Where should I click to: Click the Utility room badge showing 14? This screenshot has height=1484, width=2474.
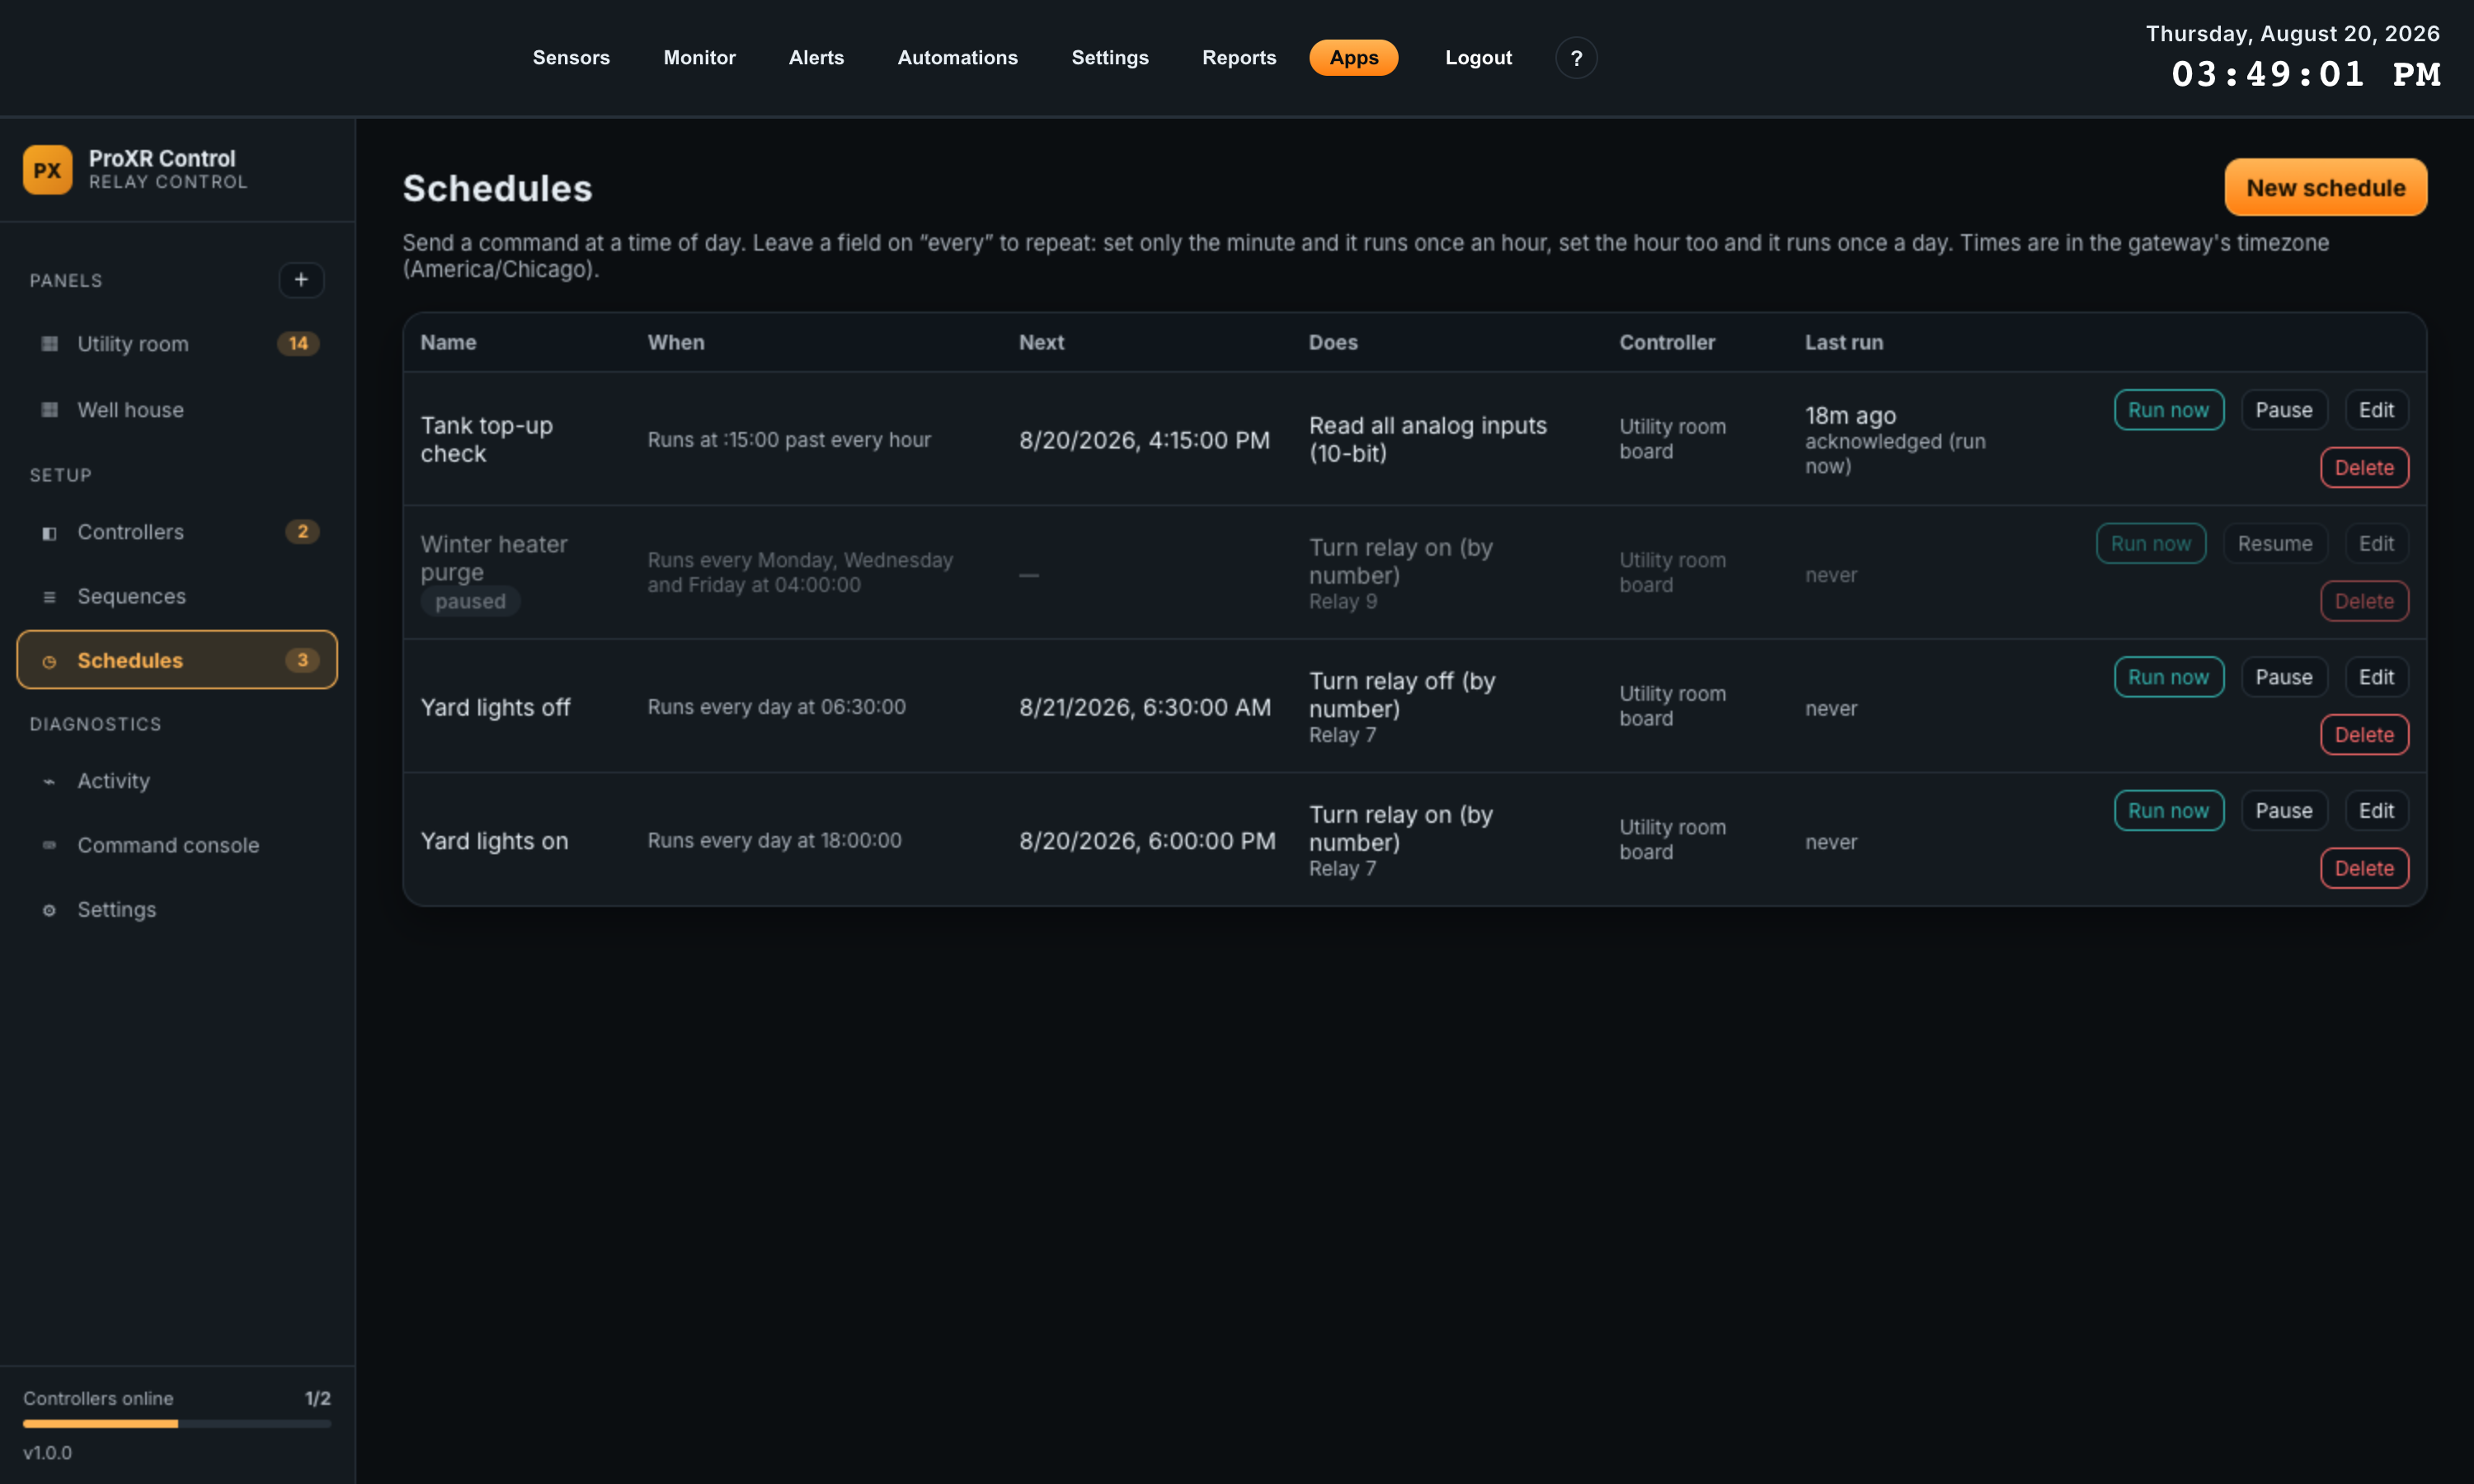click(x=298, y=344)
